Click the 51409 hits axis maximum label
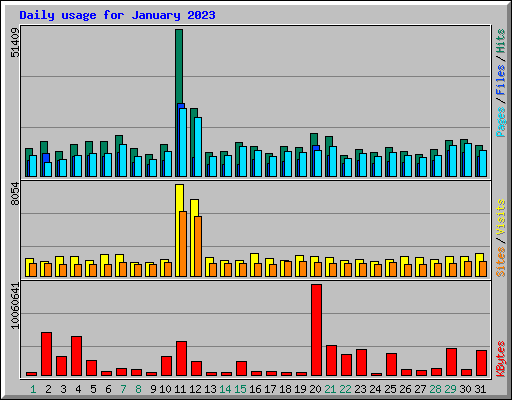Viewport: 512px width, 400px height. pyautogui.click(x=15, y=43)
